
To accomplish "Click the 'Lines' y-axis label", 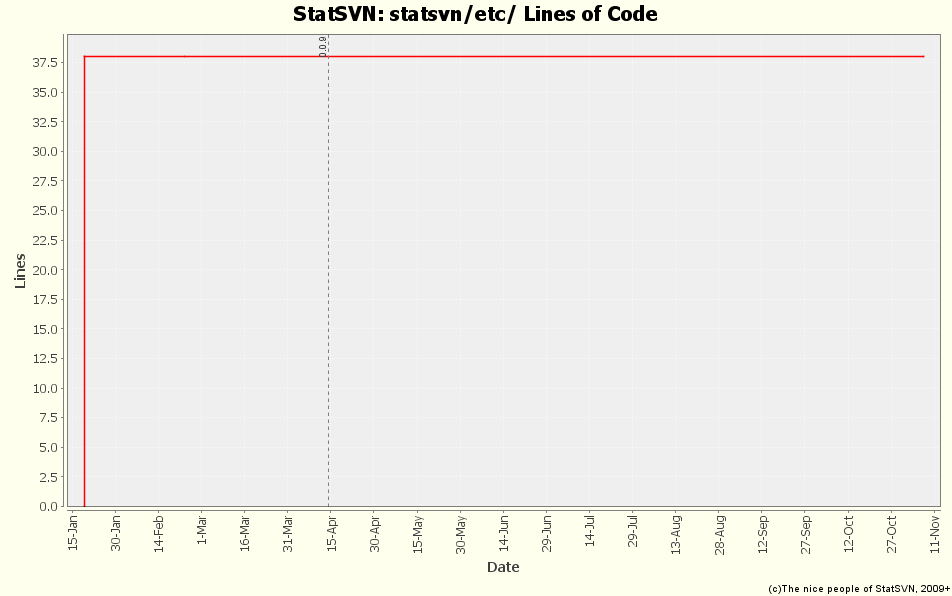I will [20, 271].
